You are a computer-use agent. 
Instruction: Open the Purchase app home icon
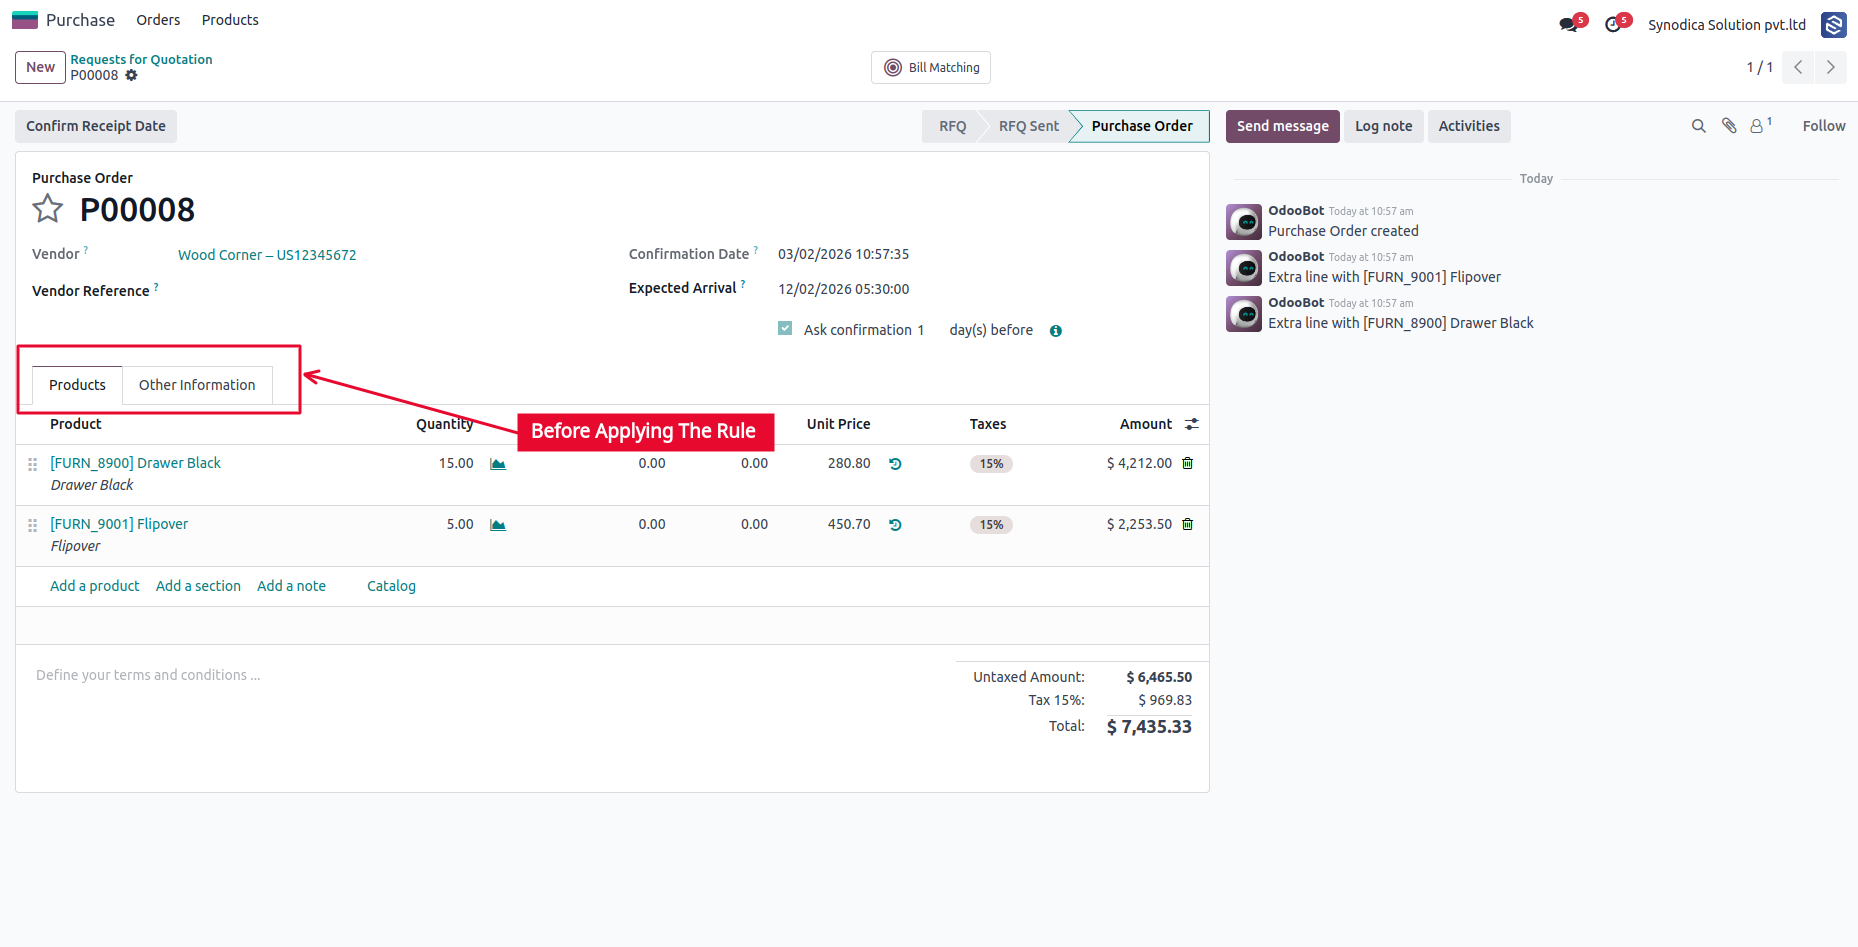point(24,20)
